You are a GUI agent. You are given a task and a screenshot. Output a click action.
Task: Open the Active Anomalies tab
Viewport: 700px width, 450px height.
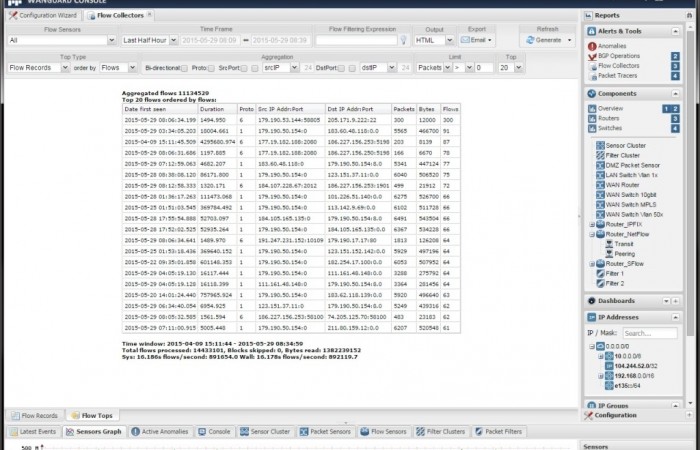click(159, 432)
